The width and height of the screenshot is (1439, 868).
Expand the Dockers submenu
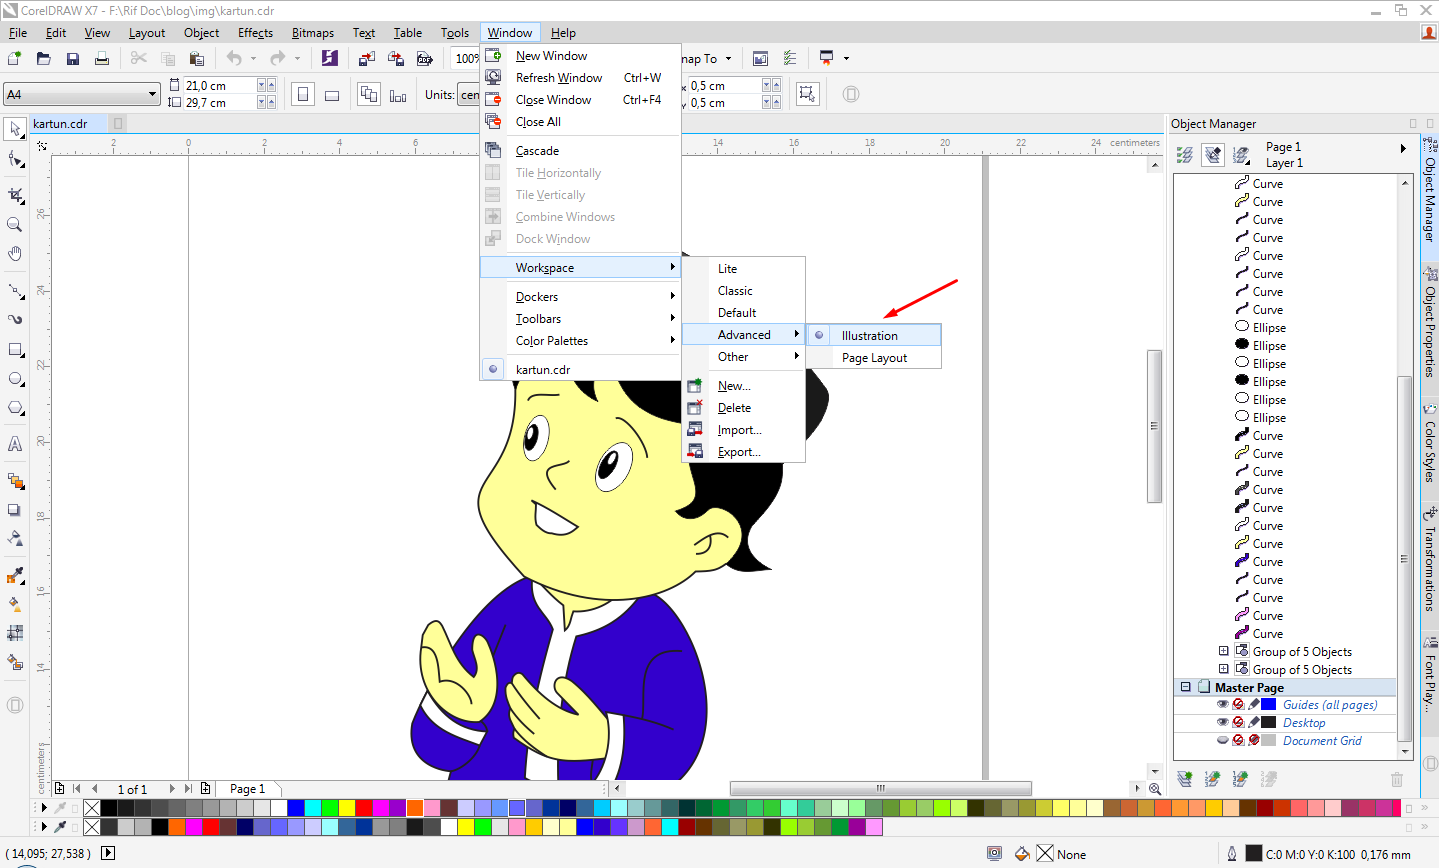pyautogui.click(x=560, y=296)
